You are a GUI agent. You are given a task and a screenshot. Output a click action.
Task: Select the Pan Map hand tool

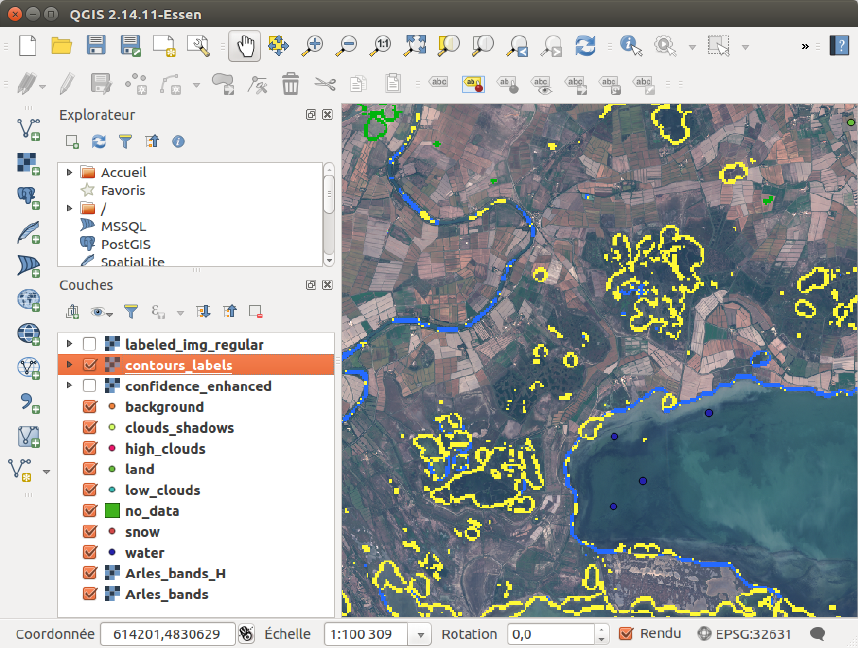244,45
